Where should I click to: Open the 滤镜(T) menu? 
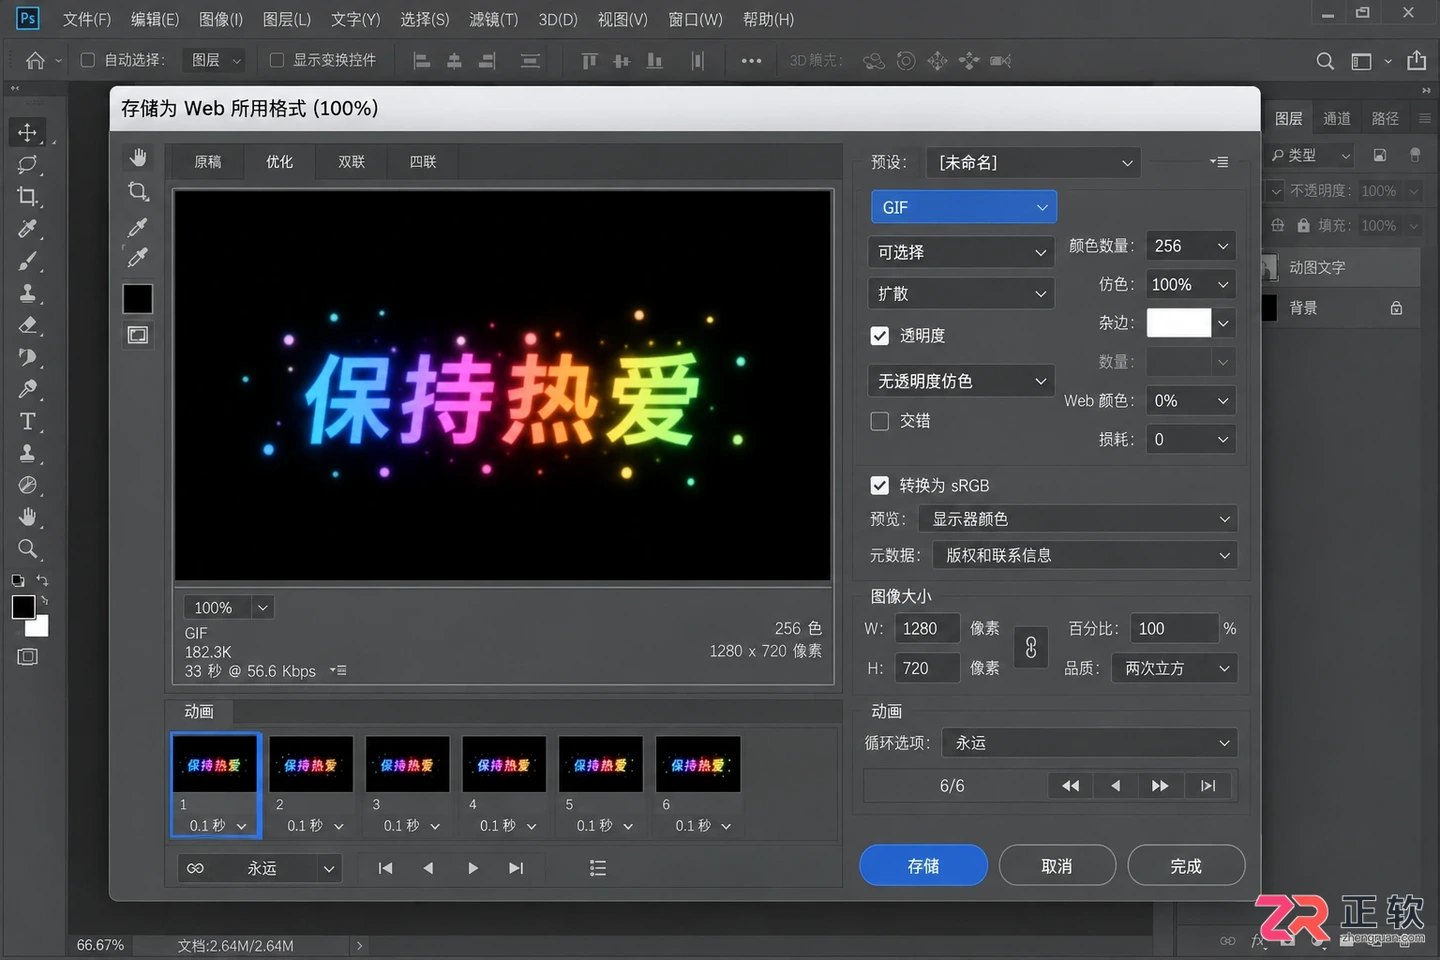(x=494, y=19)
